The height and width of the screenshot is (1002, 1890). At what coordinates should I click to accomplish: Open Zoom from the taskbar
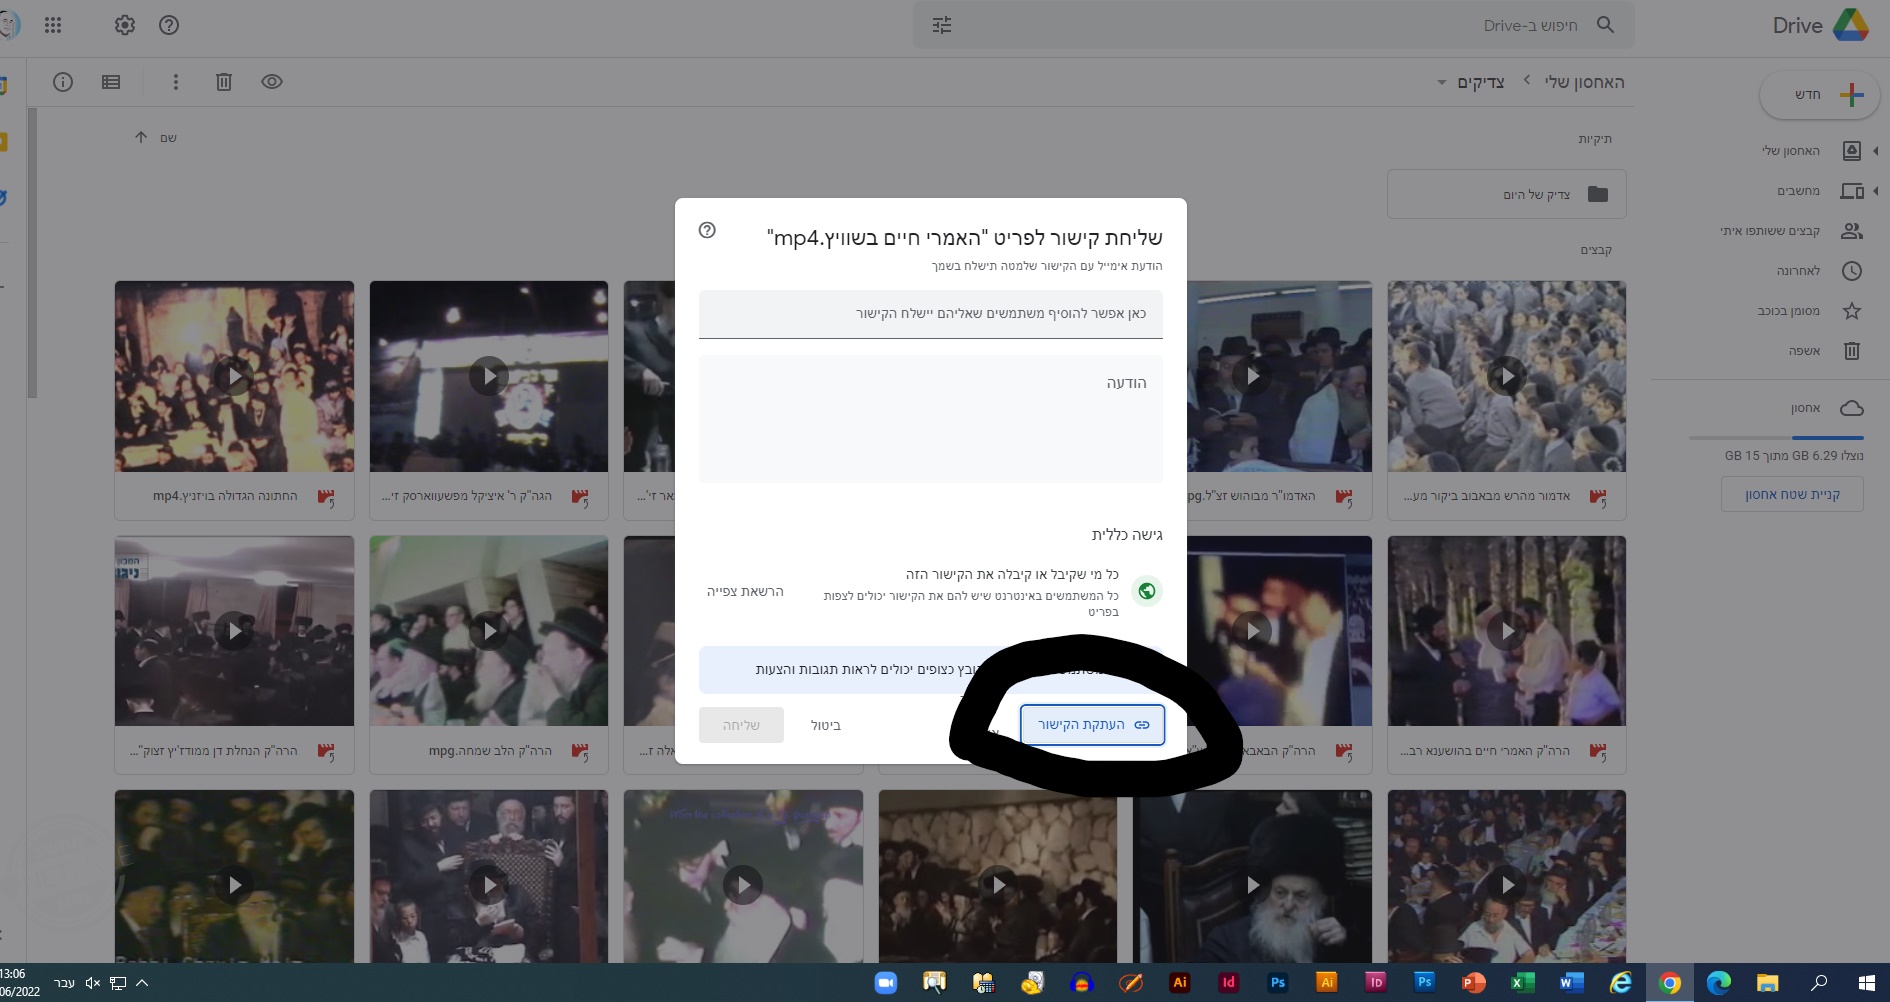pyautogui.click(x=886, y=983)
